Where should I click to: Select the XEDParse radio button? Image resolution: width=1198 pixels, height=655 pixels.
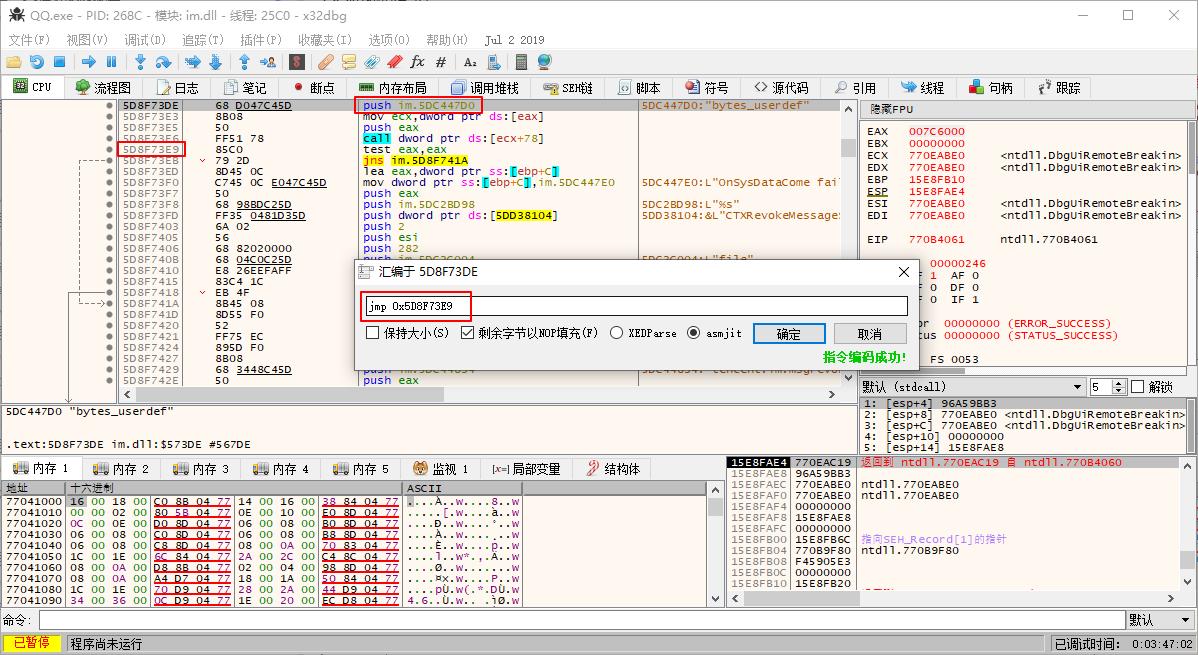point(615,332)
